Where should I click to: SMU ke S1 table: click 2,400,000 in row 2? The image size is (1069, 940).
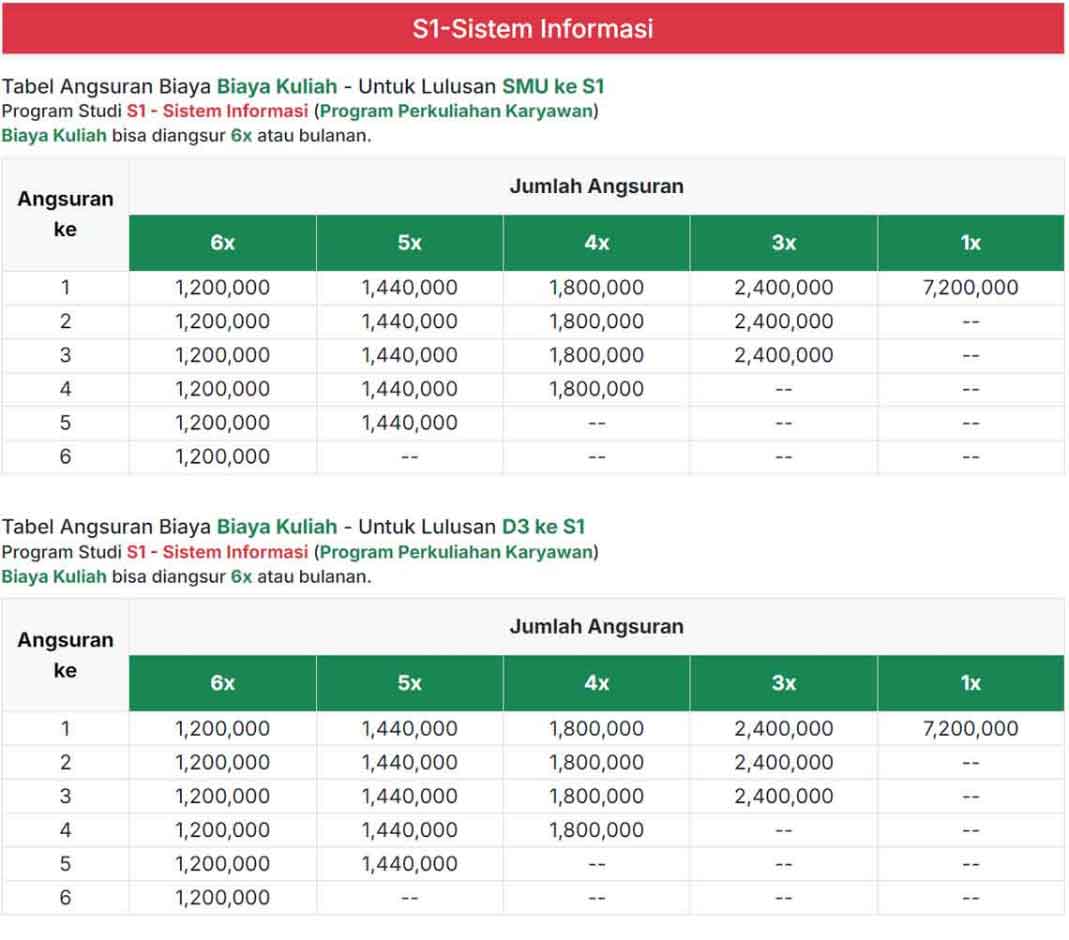point(784,321)
